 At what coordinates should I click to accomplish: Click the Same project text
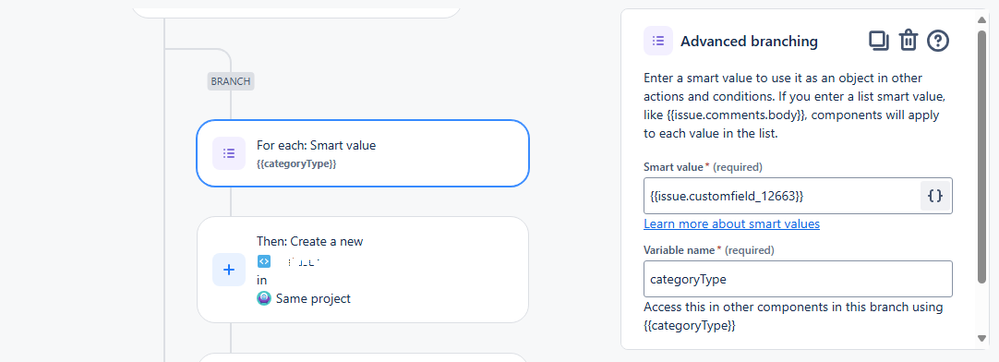pos(313,298)
